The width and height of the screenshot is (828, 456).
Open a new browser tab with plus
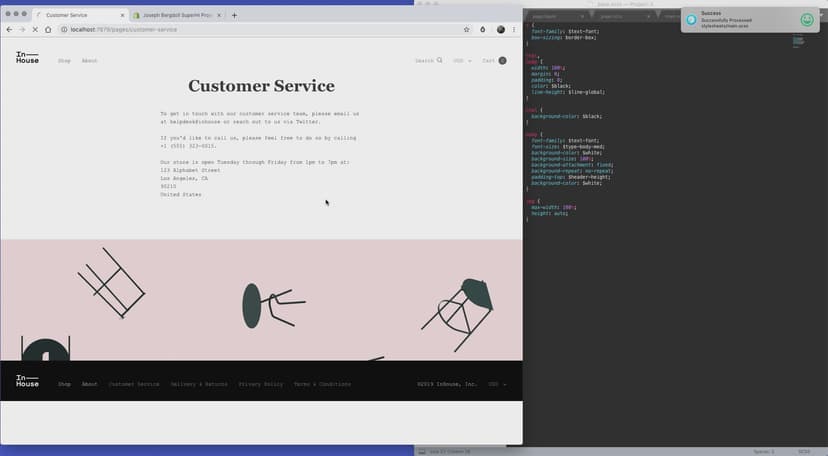234,15
